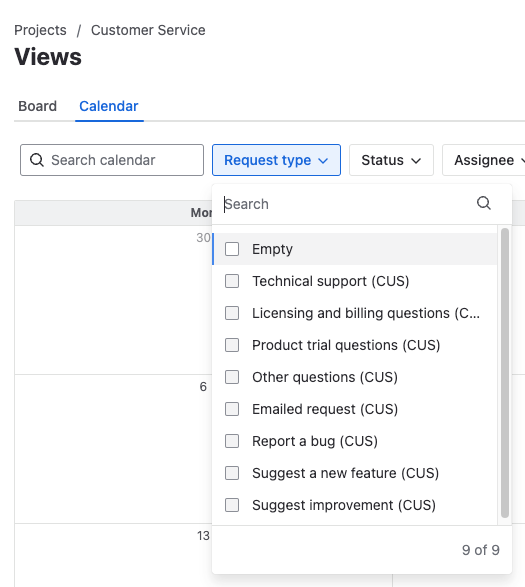Click the Status chevron arrow
The image size is (525, 587).
(x=416, y=161)
